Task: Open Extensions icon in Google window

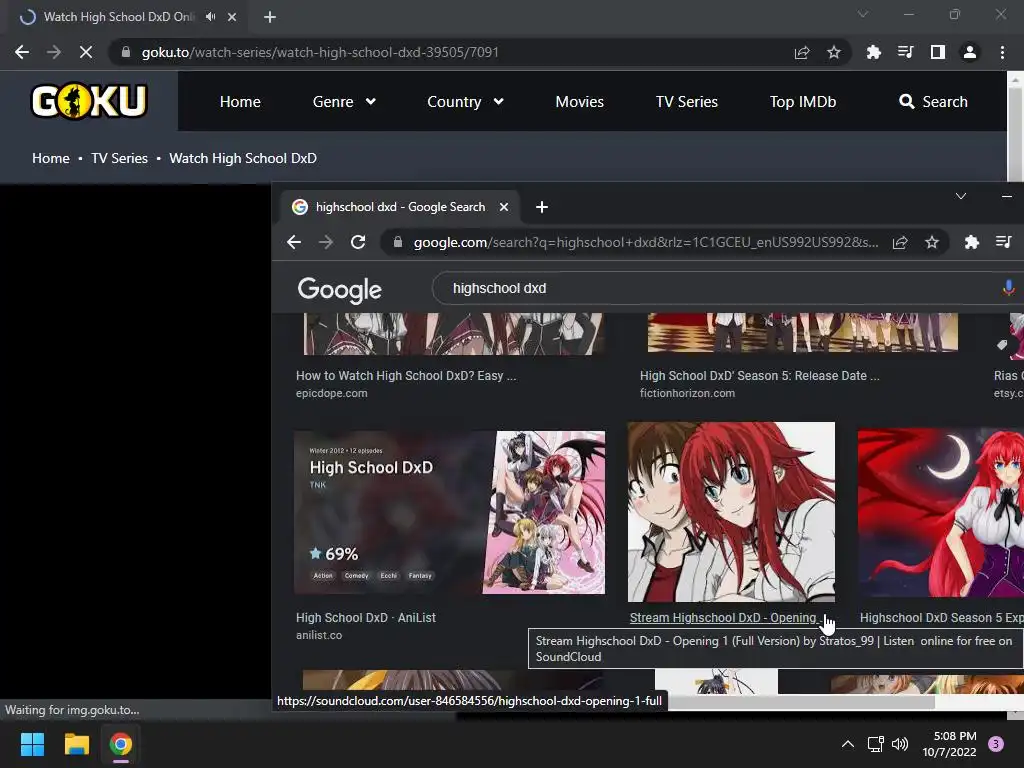Action: [972, 242]
